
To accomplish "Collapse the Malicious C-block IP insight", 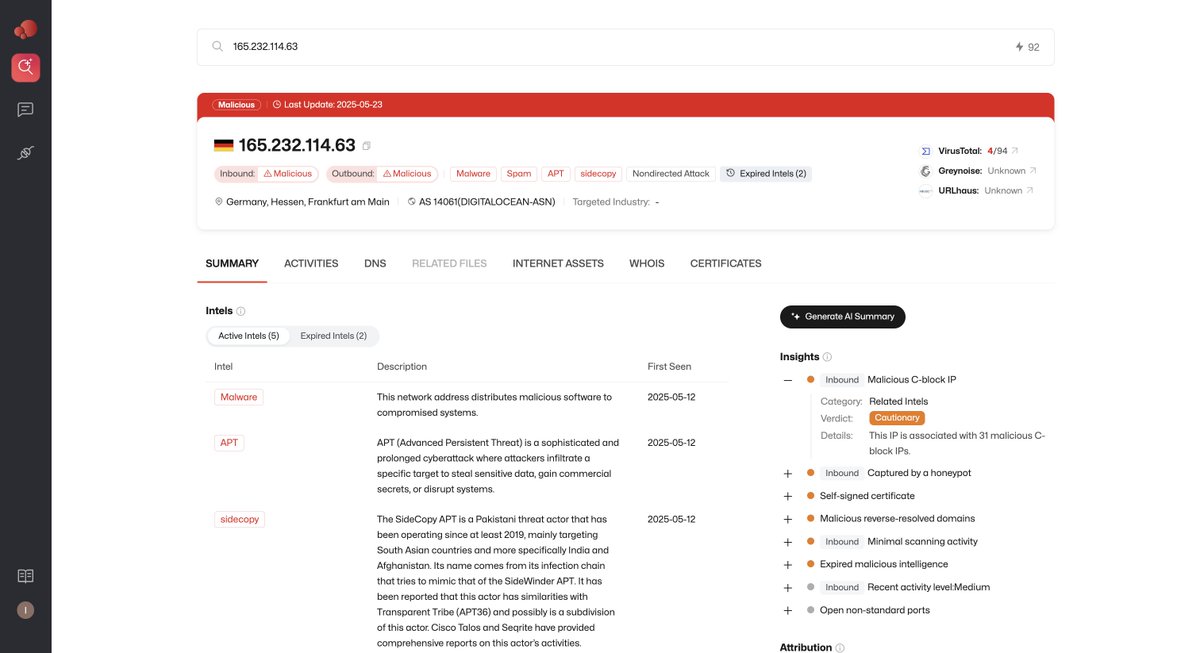I will [788, 380].
